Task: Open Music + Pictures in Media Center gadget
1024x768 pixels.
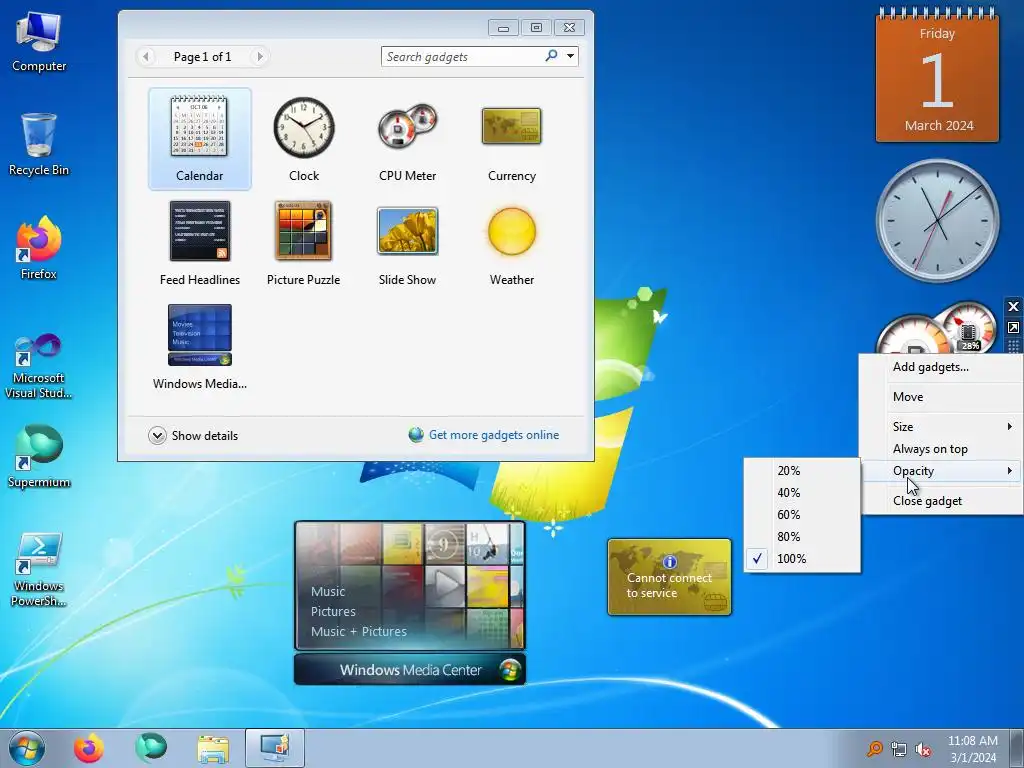Action: point(359,632)
